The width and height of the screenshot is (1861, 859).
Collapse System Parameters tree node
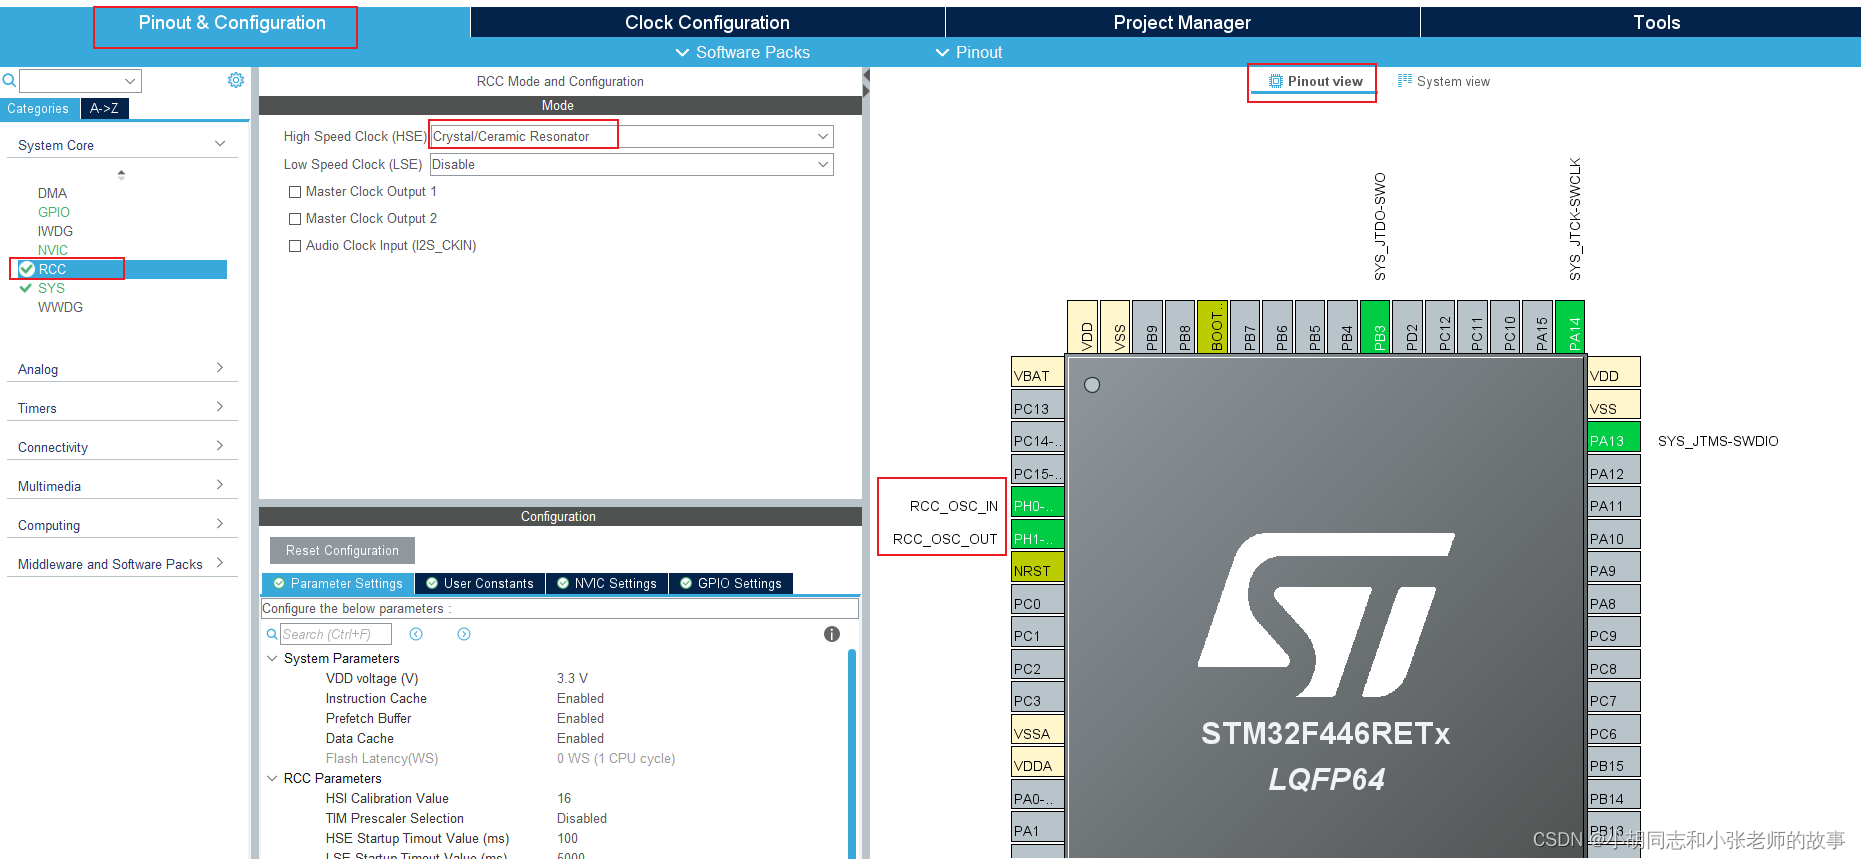(x=272, y=658)
